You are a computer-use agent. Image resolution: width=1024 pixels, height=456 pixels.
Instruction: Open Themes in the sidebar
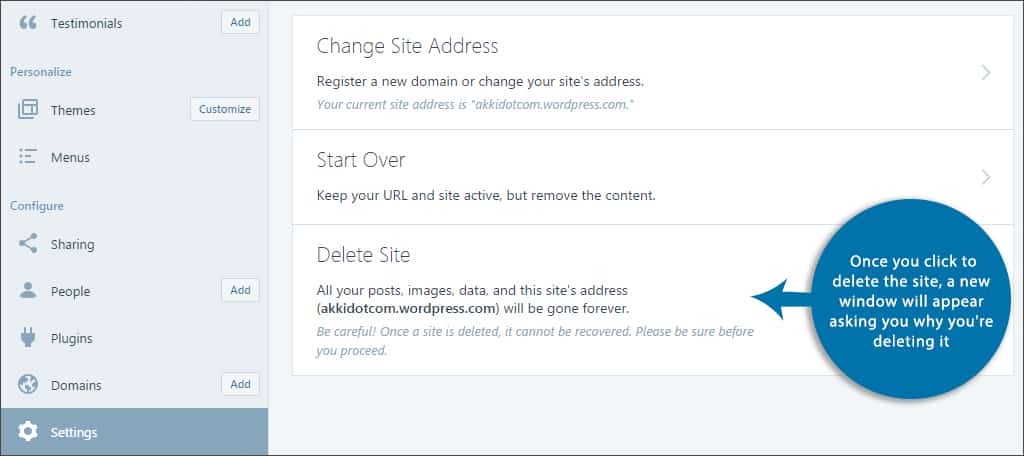click(73, 110)
